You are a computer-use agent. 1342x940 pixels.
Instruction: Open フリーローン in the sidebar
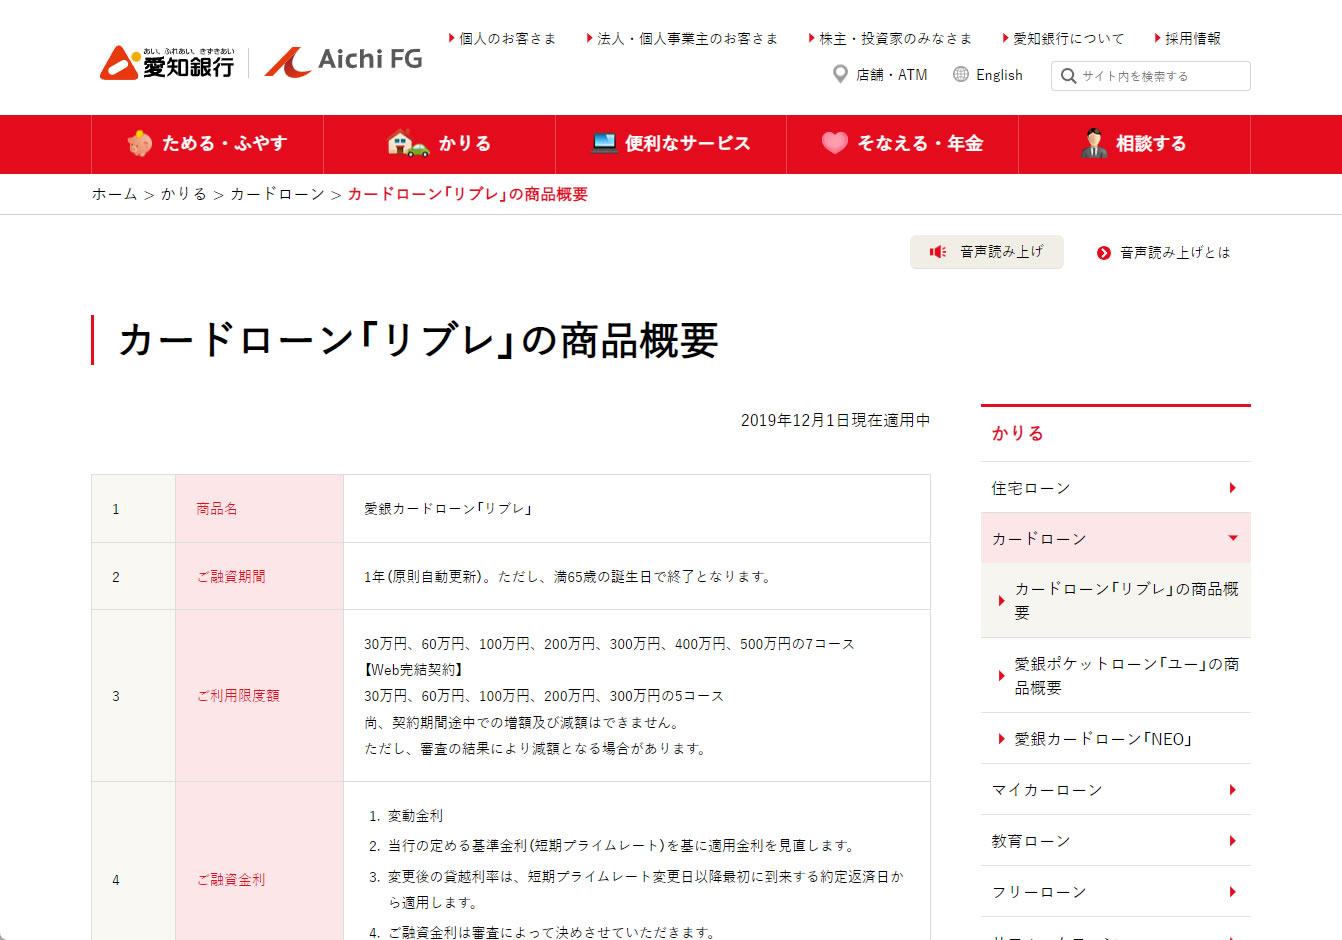pyautogui.click(x=1116, y=892)
